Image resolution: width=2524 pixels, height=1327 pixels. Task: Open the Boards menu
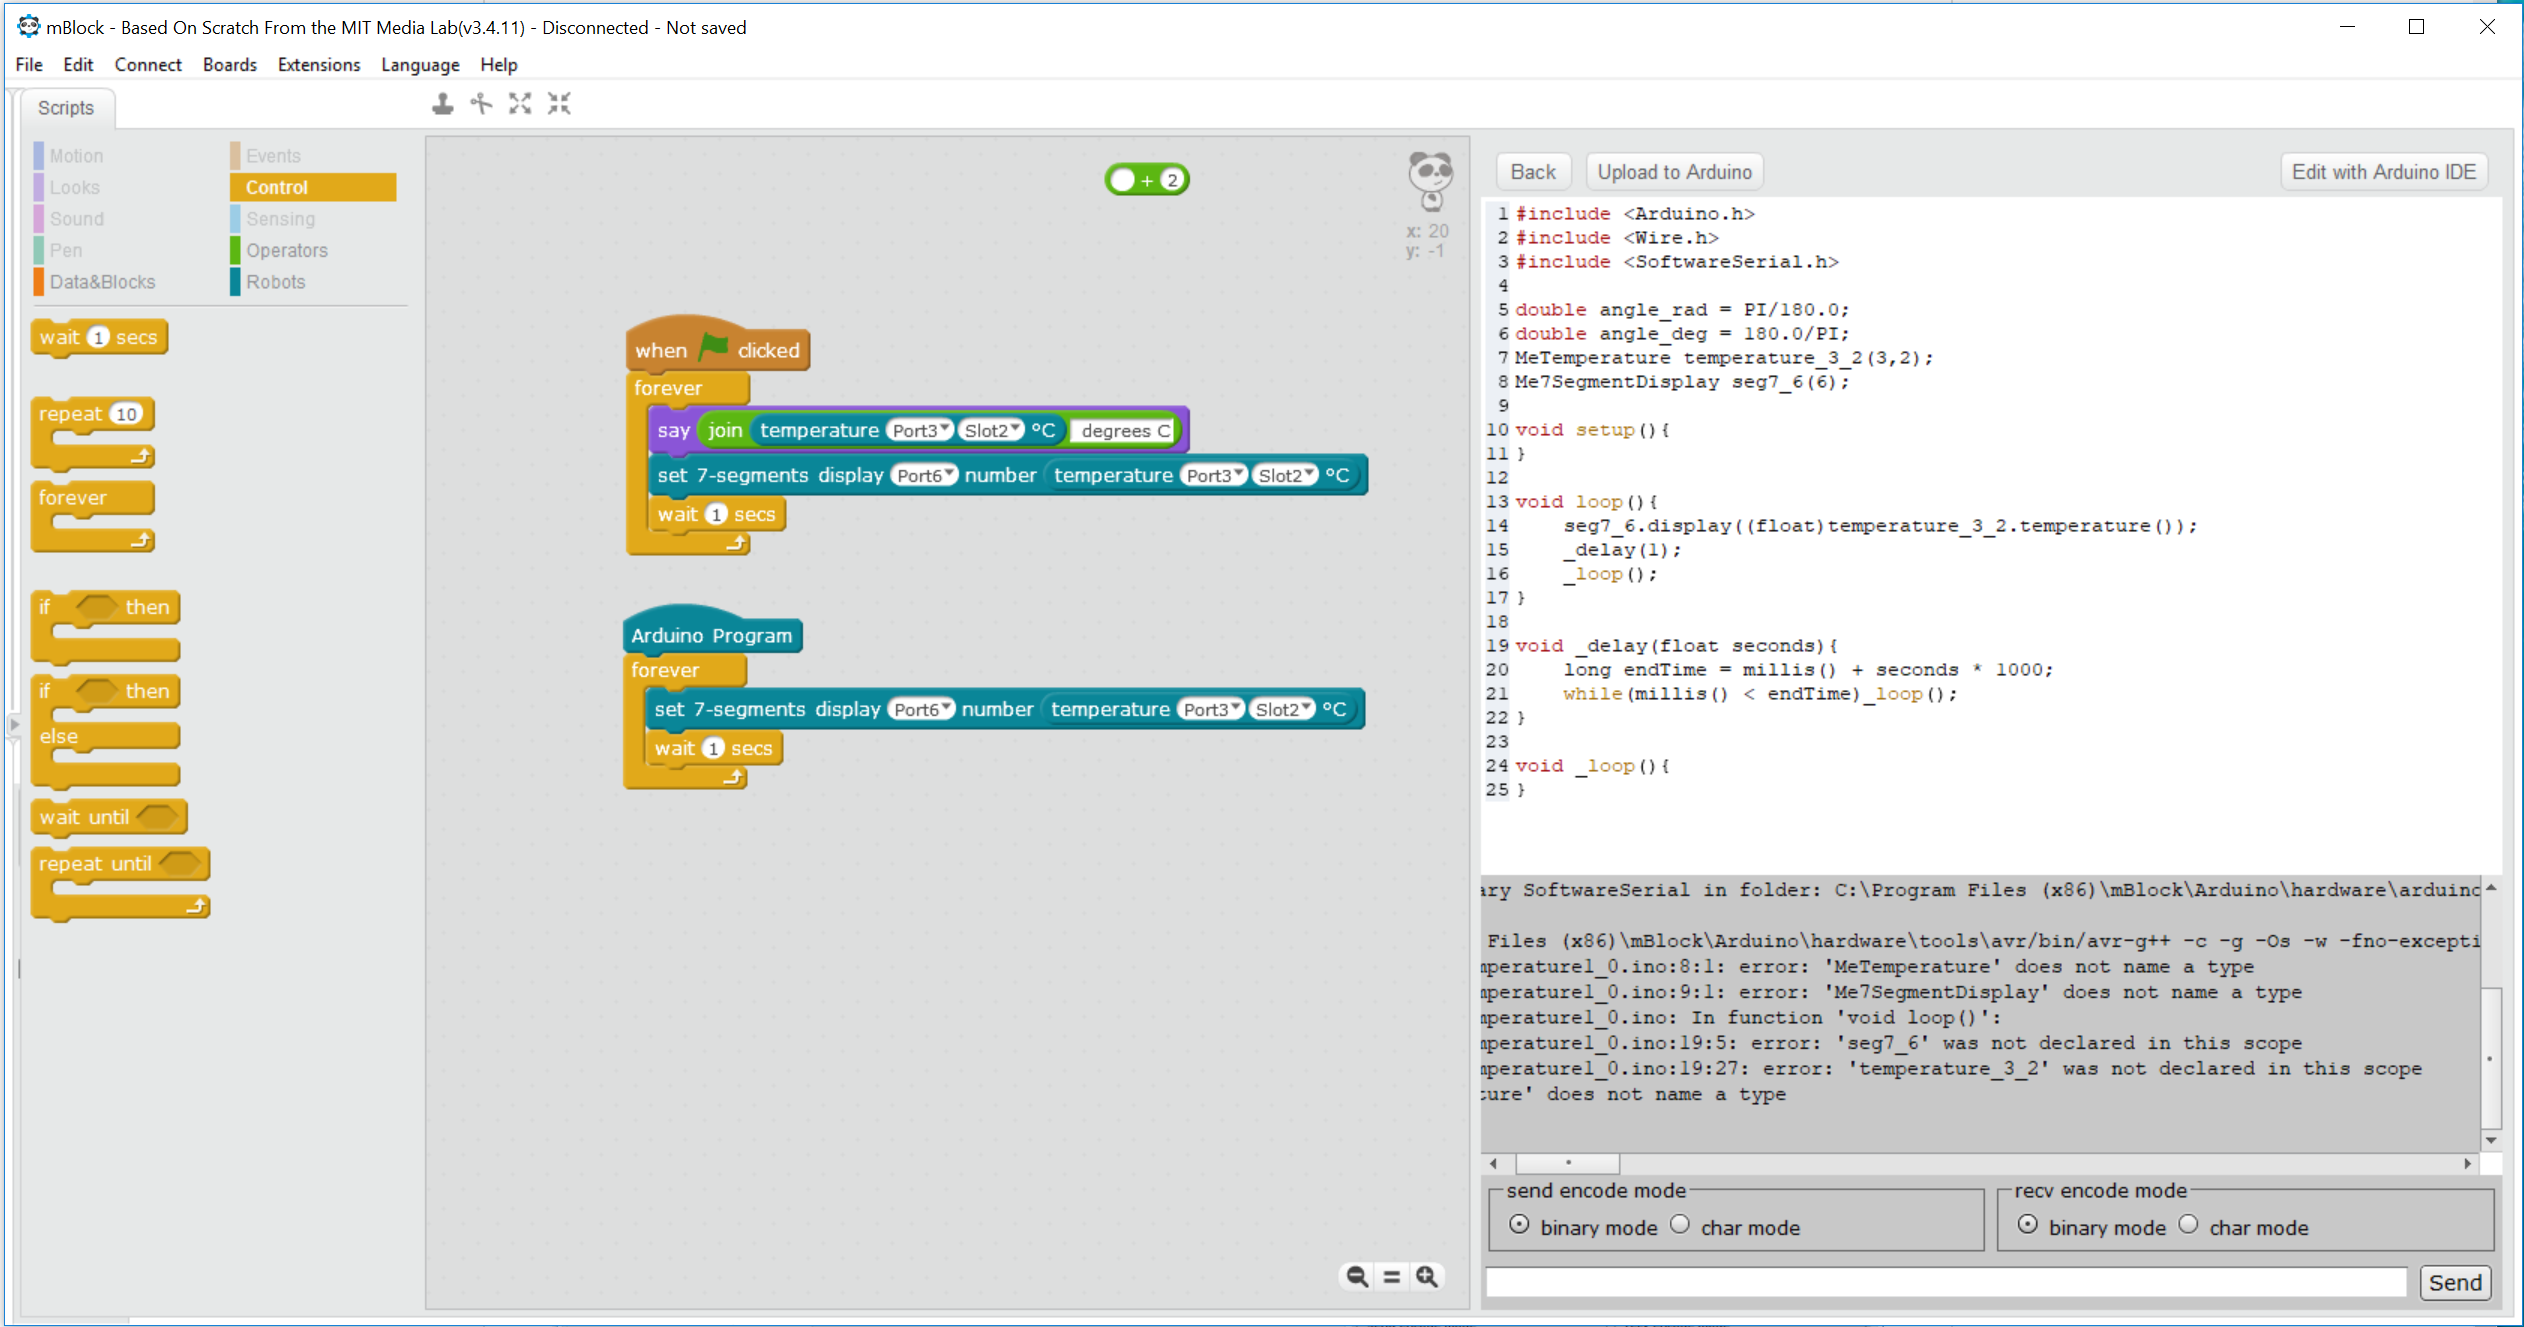point(229,64)
